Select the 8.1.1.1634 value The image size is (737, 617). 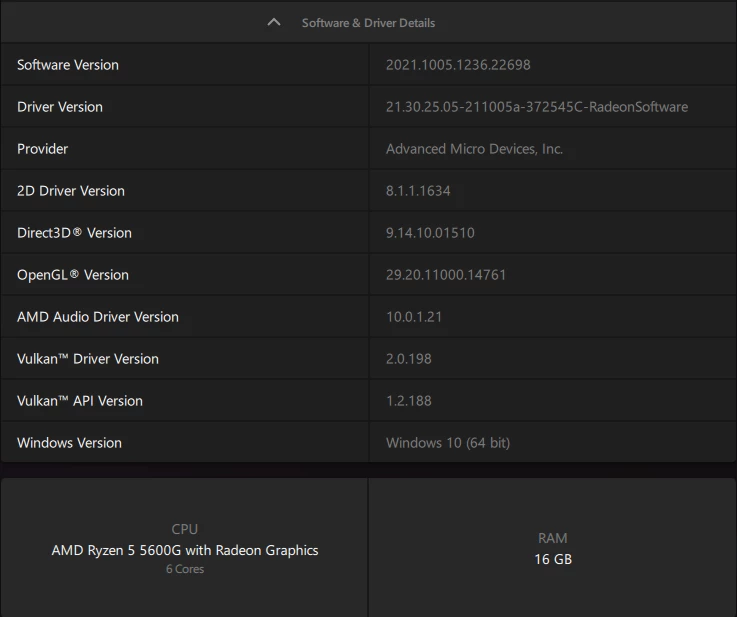418,191
